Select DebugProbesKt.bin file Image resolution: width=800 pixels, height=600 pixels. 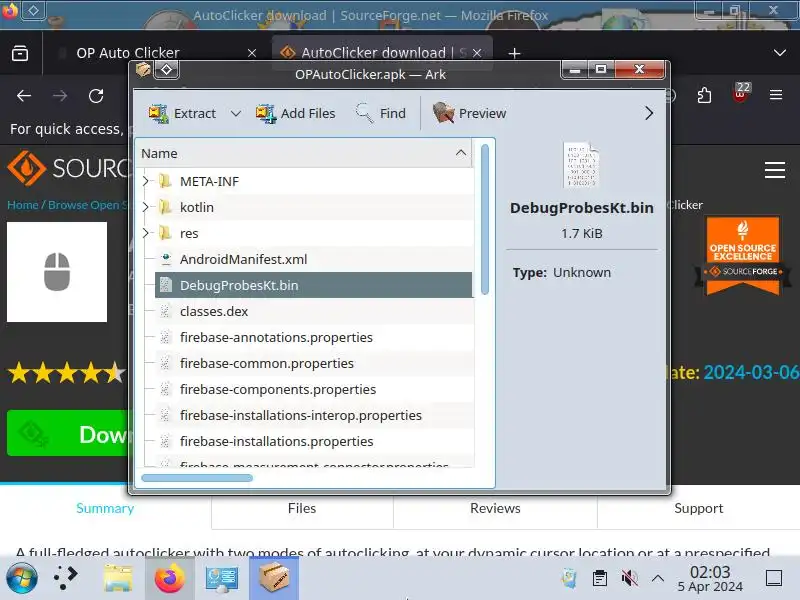tap(314, 285)
